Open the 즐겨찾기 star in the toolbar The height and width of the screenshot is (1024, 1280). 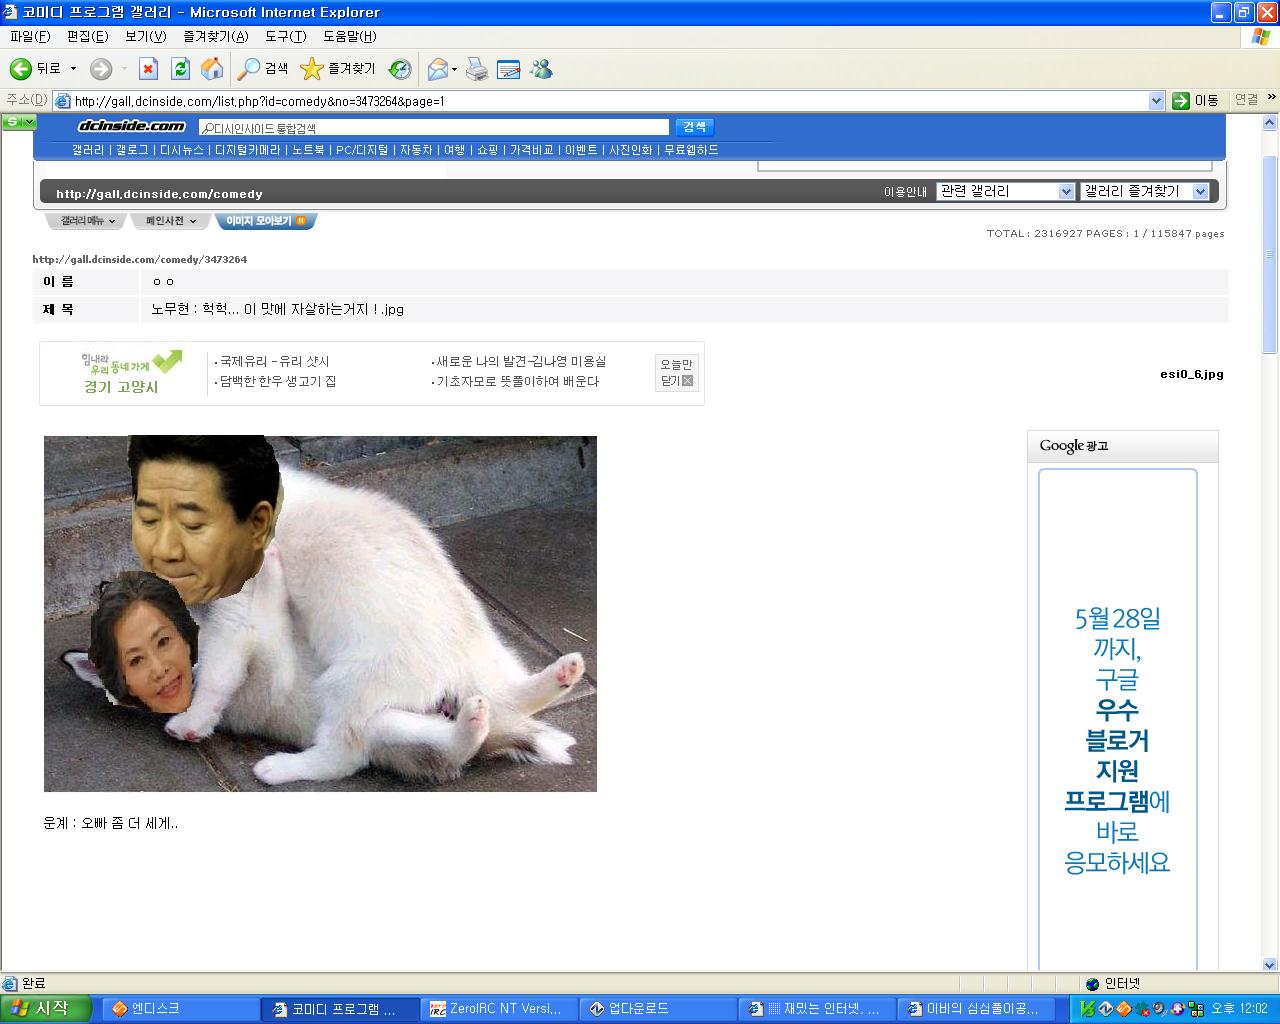click(312, 69)
